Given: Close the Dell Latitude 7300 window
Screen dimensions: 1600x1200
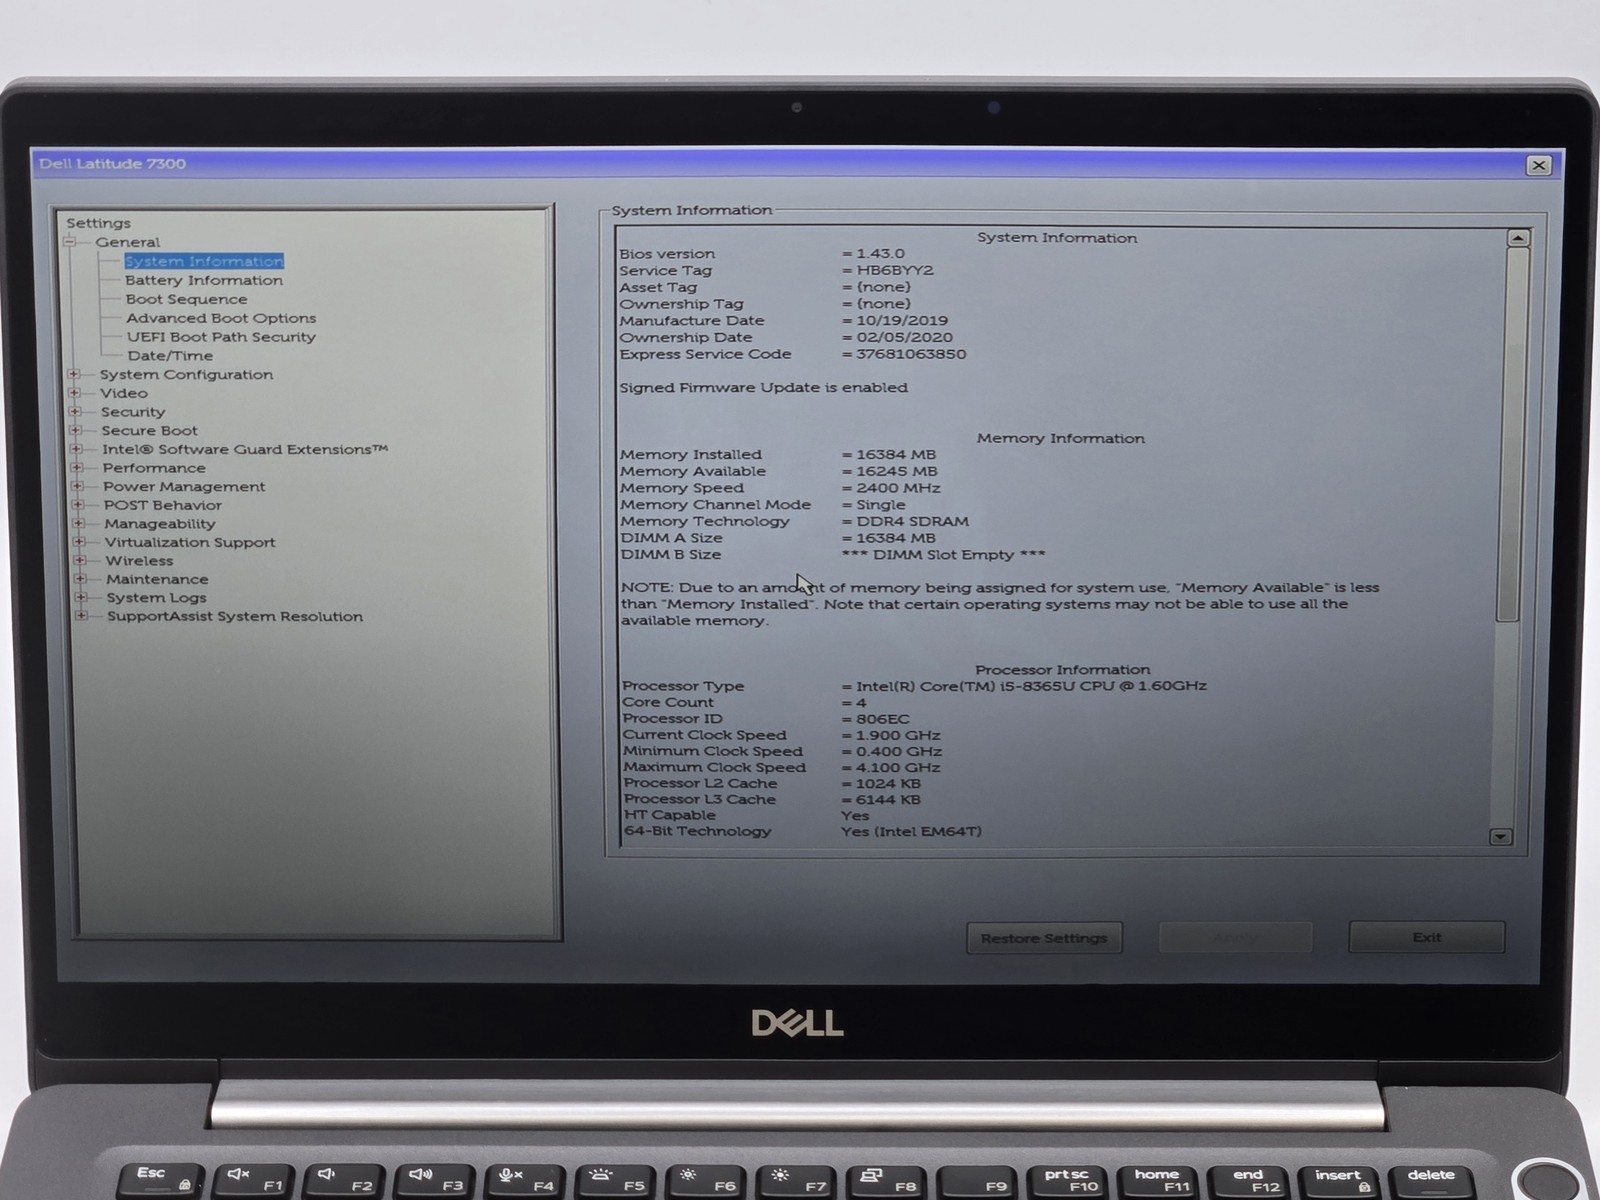Looking at the screenshot, I should pyautogui.click(x=1539, y=165).
